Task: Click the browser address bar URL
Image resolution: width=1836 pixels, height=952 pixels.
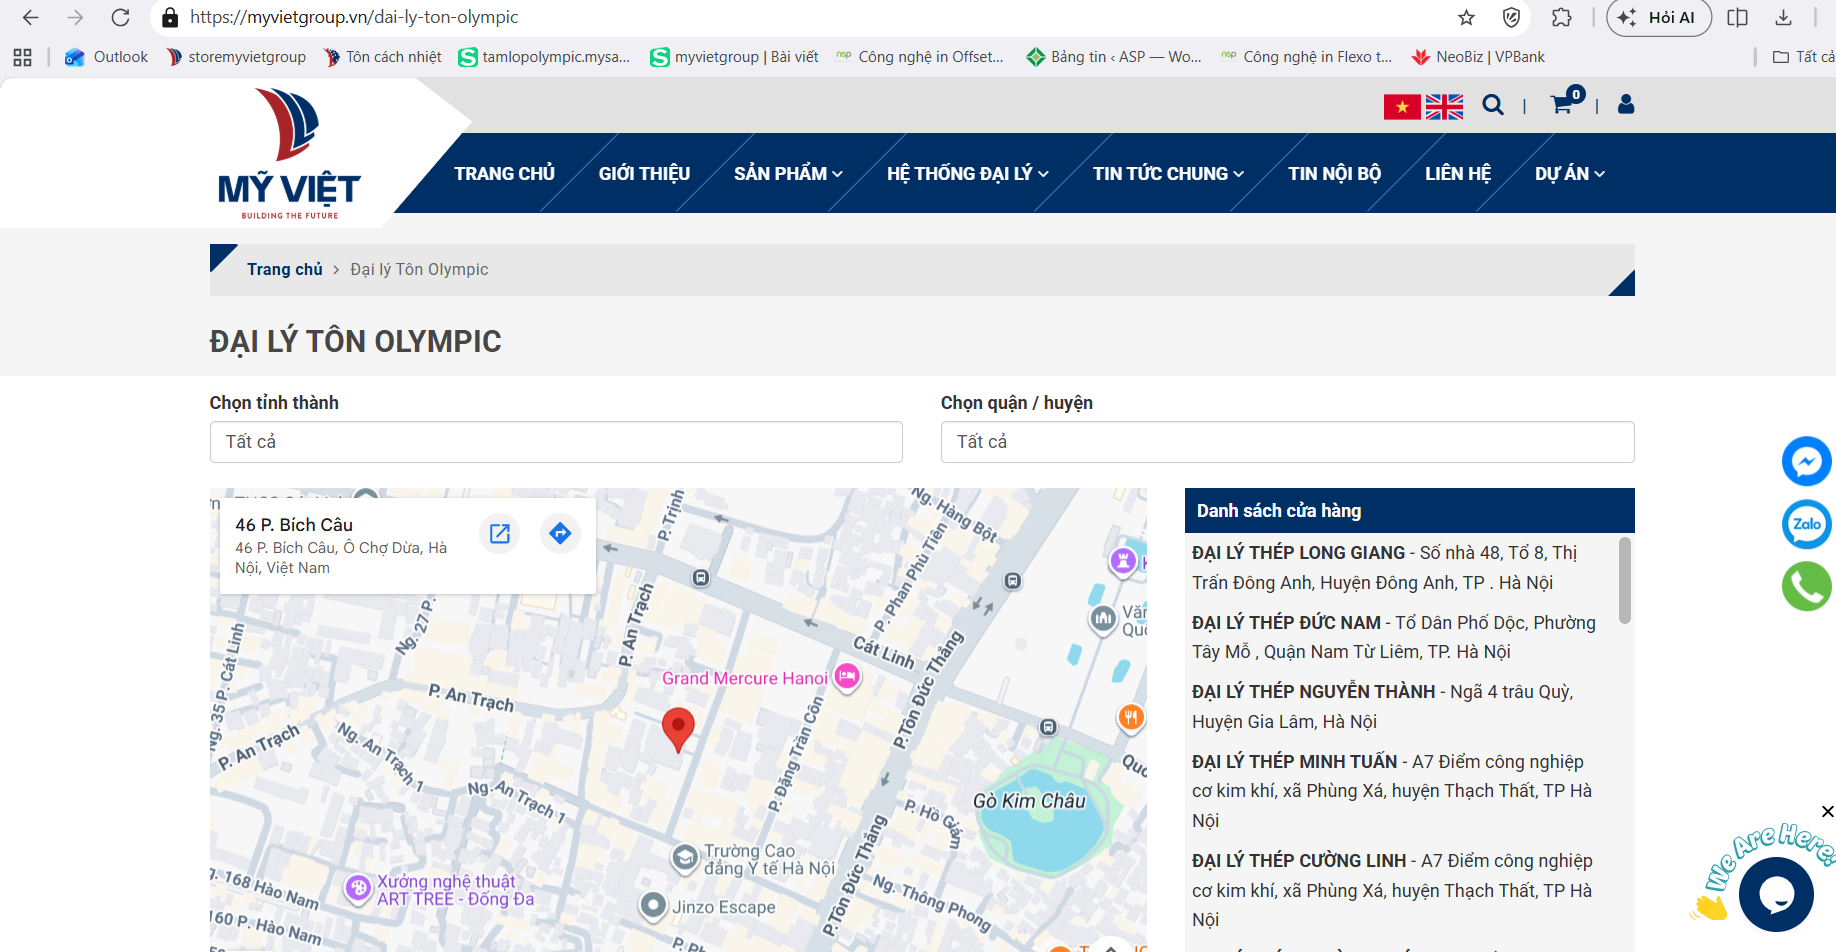Action: tap(354, 17)
